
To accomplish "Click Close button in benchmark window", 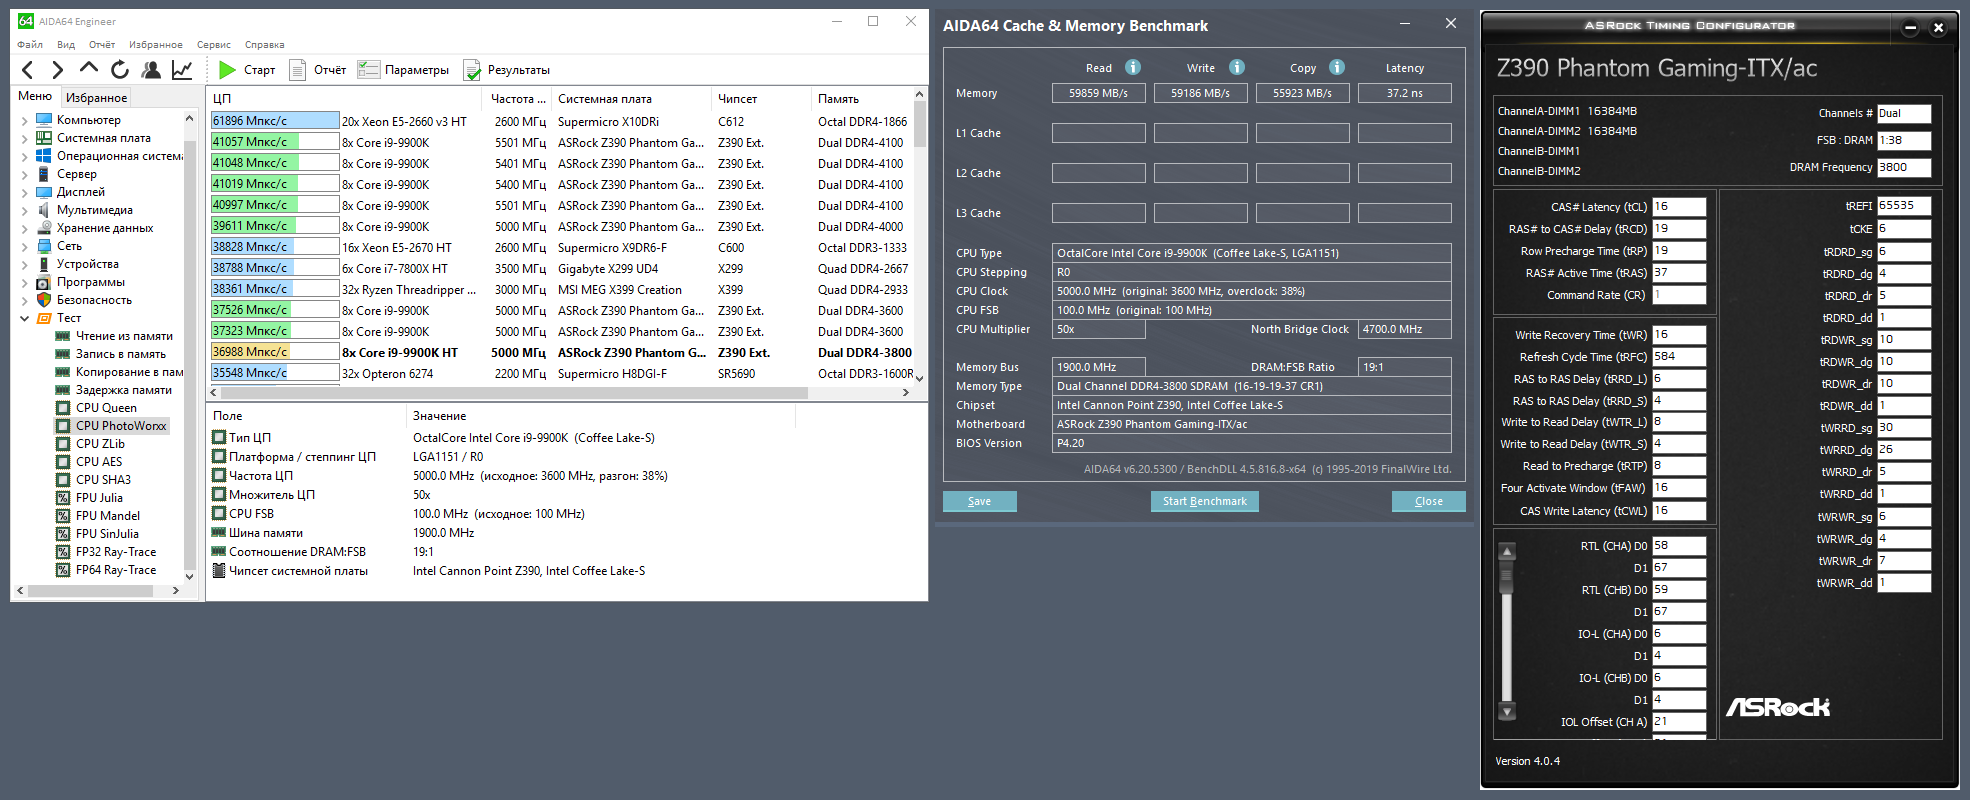I will (1429, 501).
